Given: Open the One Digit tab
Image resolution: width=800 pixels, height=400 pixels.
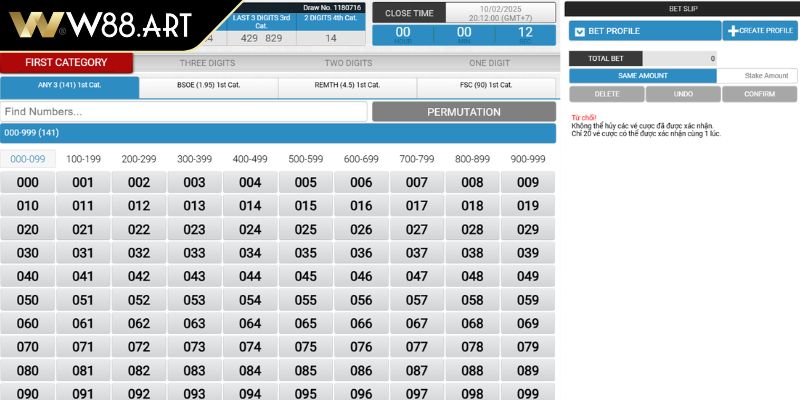Looking at the screenshot, I should pyautogui.click(x=489, y=63).
